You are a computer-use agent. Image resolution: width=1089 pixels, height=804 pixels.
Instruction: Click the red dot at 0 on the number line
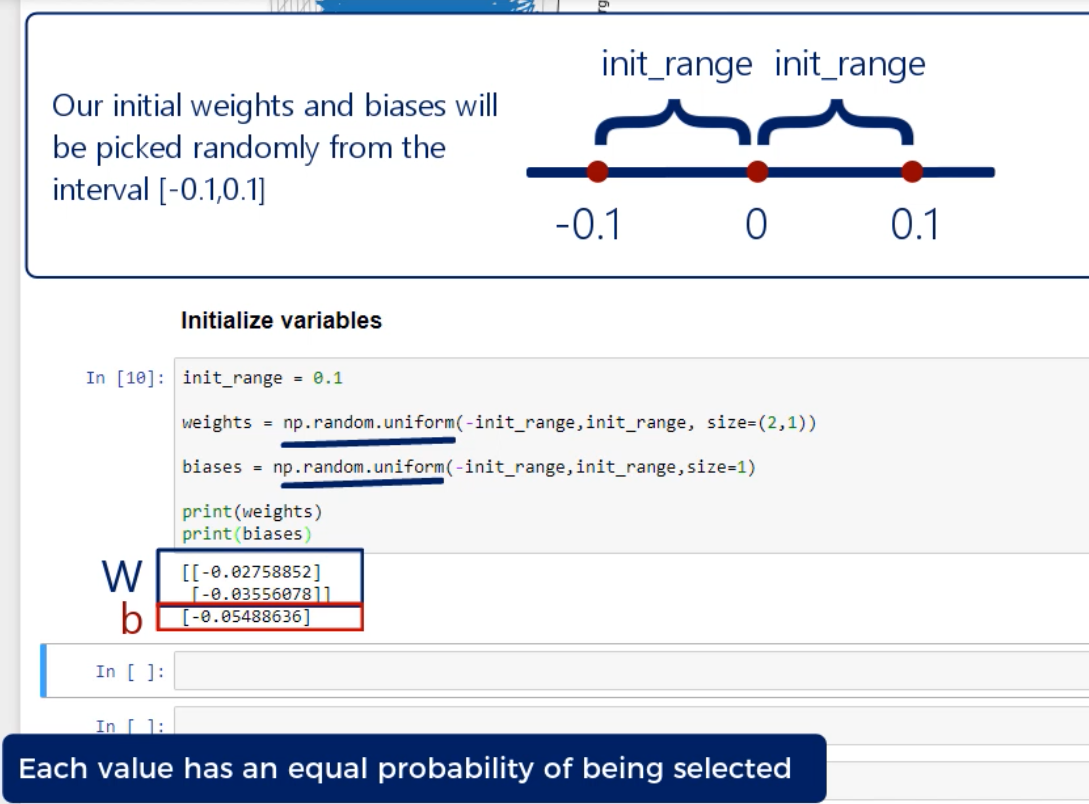click(757, 172)
